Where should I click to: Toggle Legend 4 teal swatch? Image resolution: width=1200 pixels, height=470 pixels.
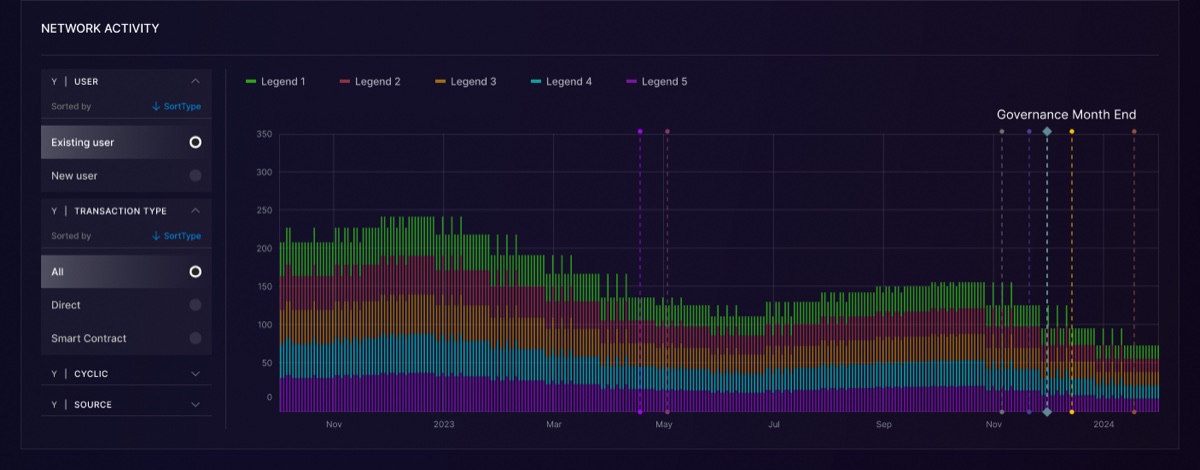[536, 81]
